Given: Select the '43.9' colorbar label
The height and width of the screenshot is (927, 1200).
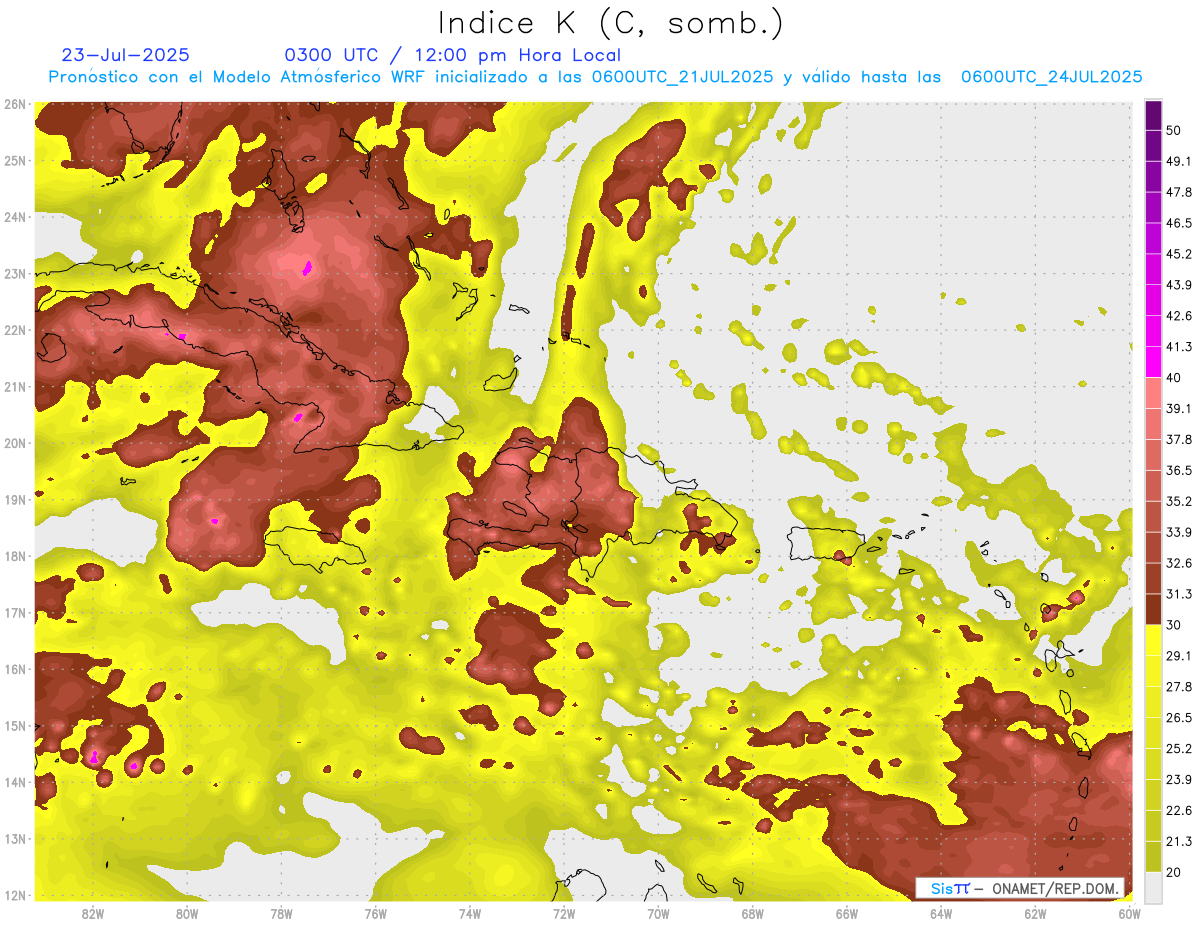Looking at the screenshot, I should tap(1179, 285).
